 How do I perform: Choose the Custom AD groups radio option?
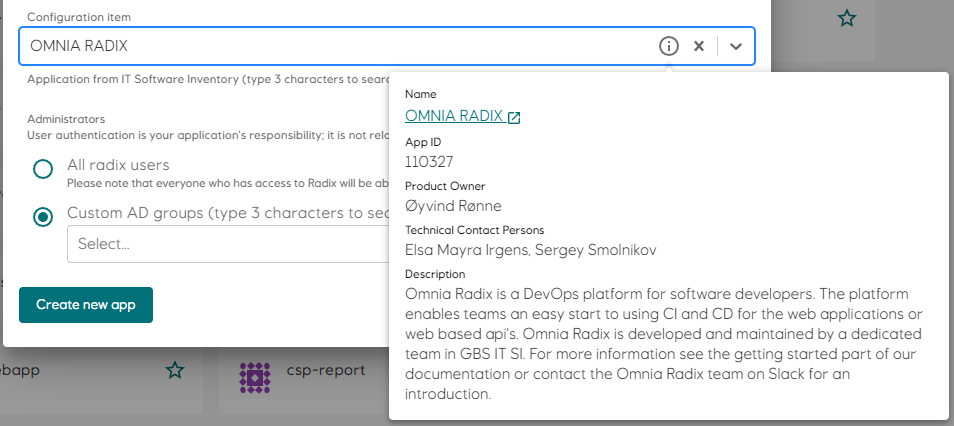pos(43,216)
